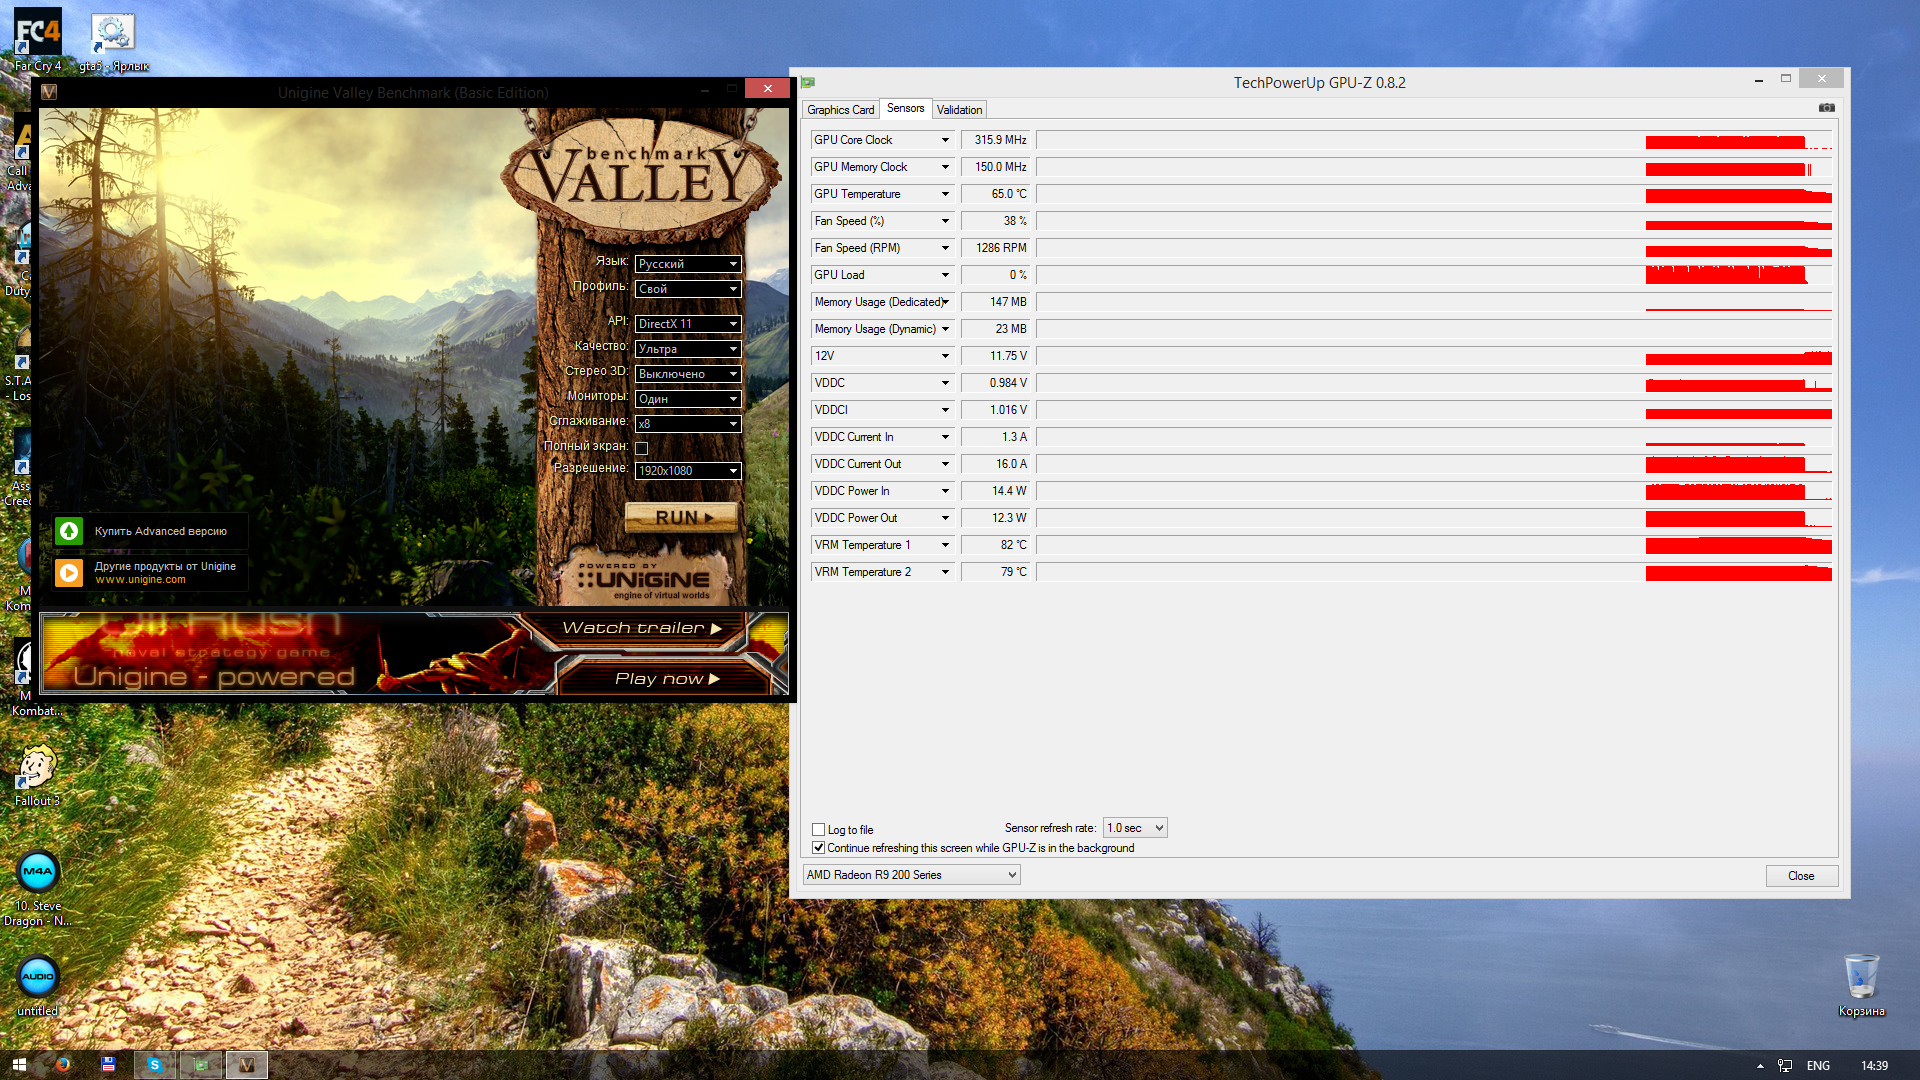Click the green Advanced version buy icon
This screenshot has height=1080, width=1920.
[x=69, y=531]
